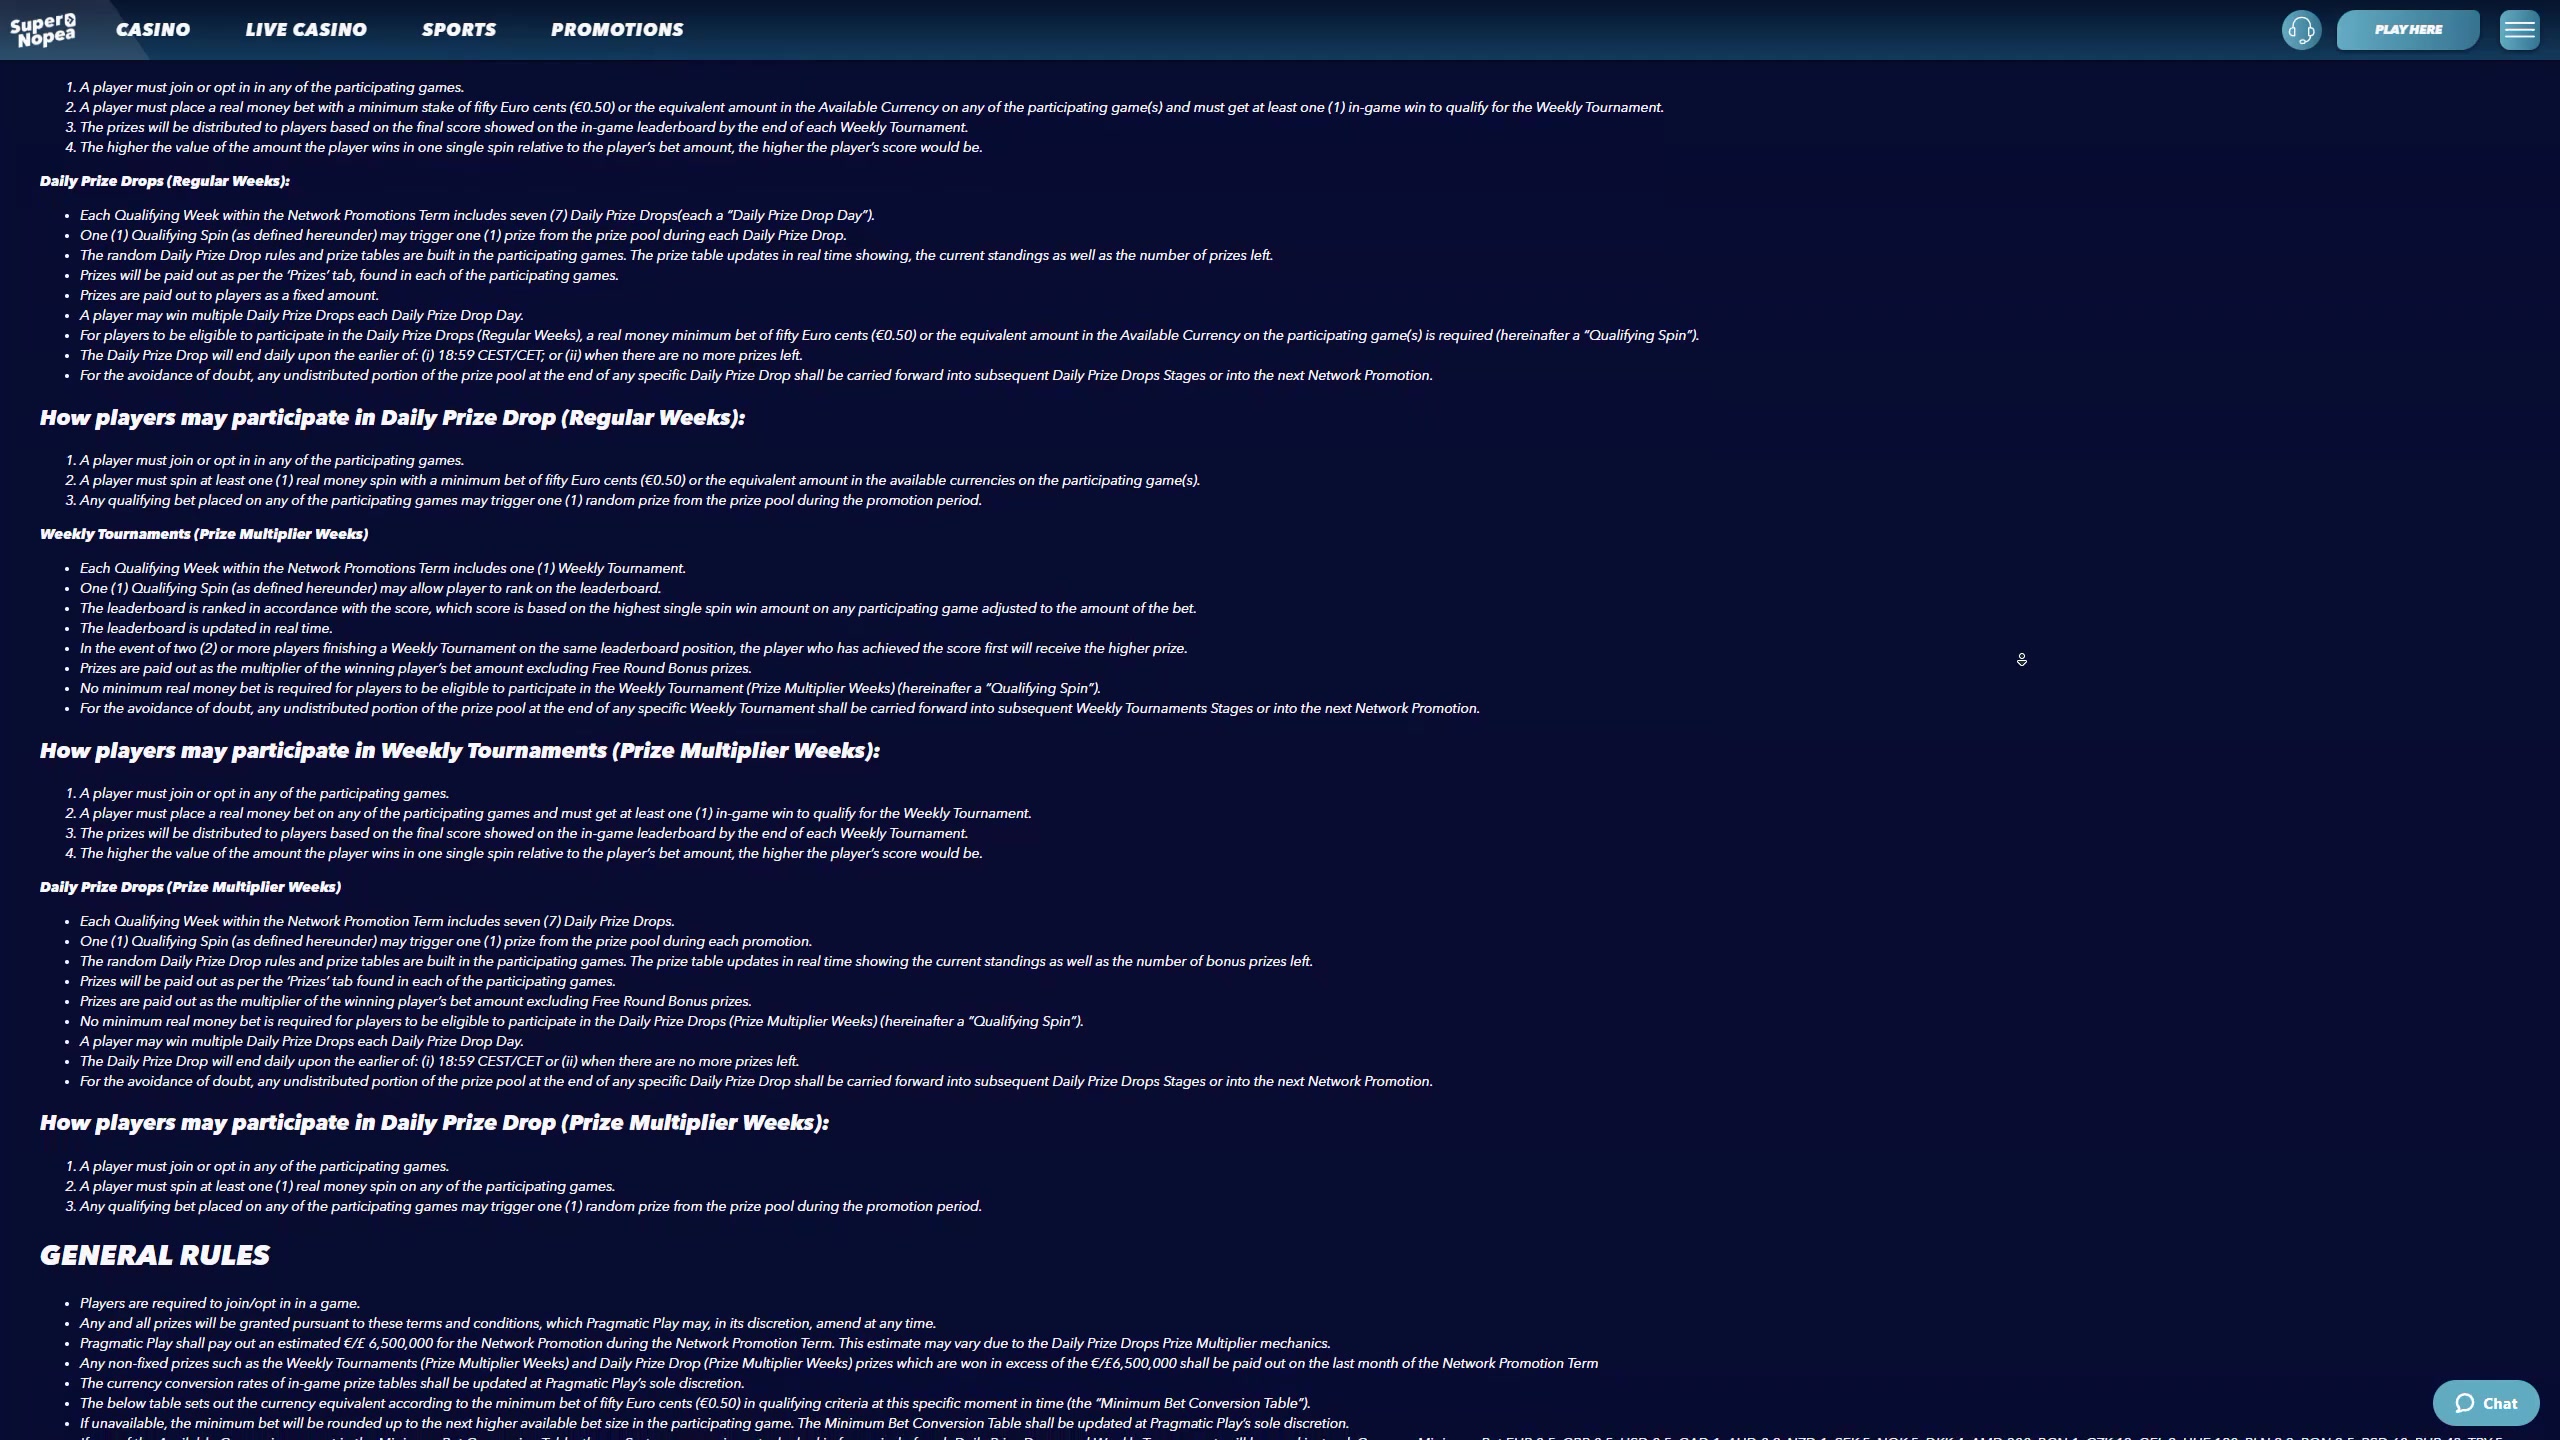Select the Sports menu item

pos(459,30)
